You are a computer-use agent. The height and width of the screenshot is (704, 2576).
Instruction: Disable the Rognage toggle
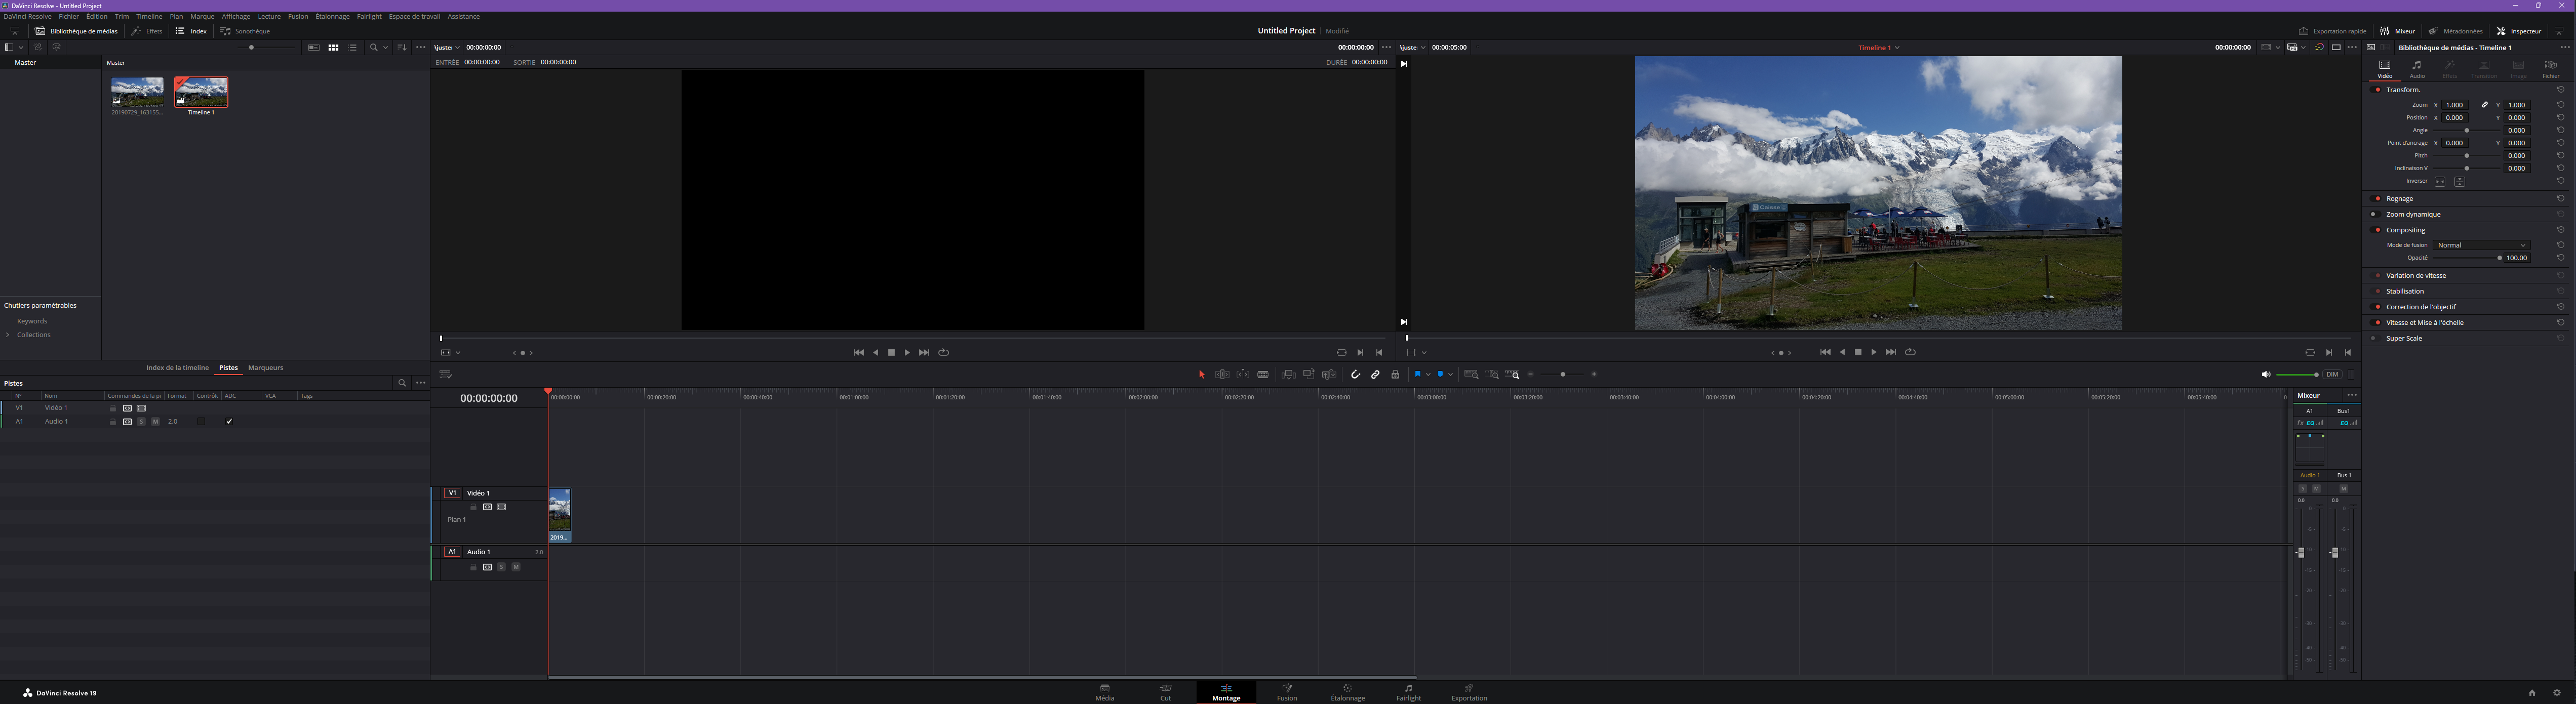click(2377, 199)
